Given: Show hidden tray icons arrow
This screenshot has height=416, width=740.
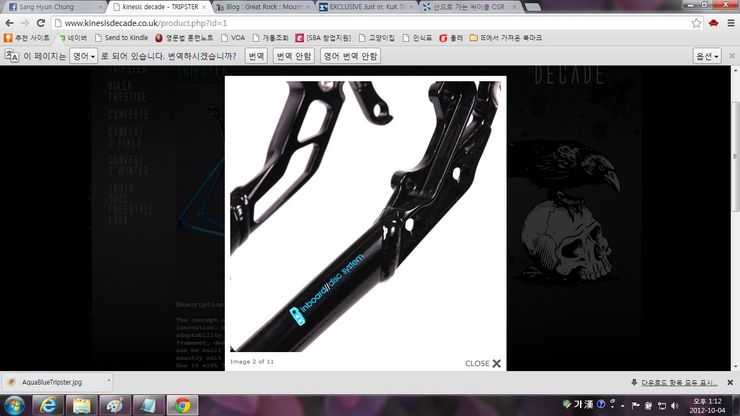Looking at the screenshot, I should click(622, 406).
